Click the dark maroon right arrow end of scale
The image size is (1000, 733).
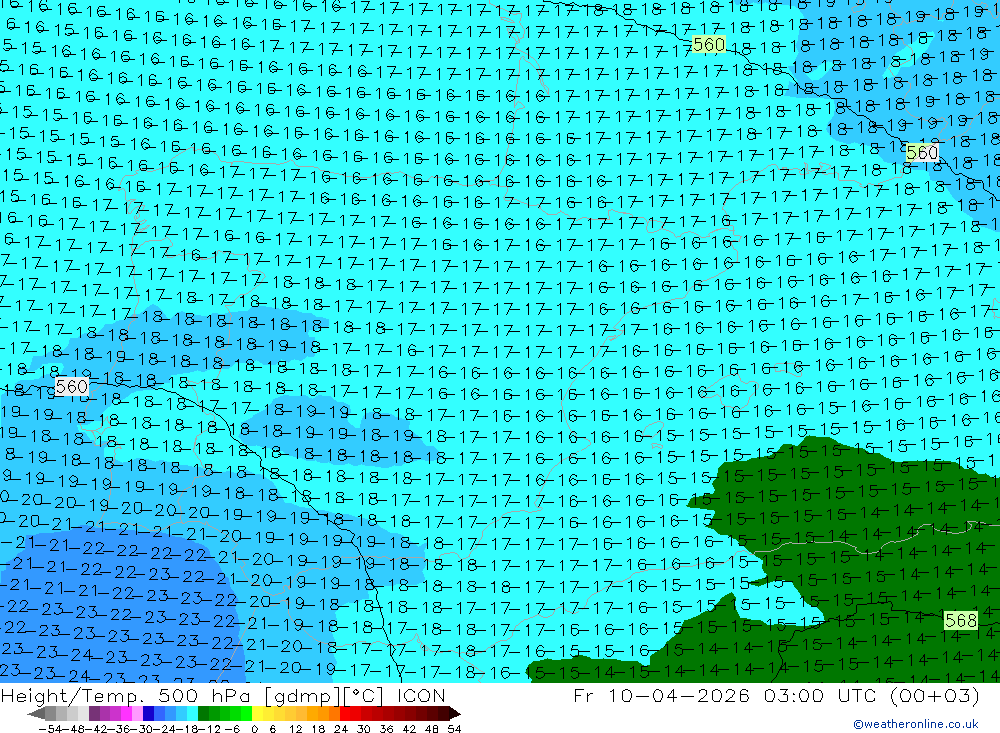pyautogui.click(x=454, y=713)
